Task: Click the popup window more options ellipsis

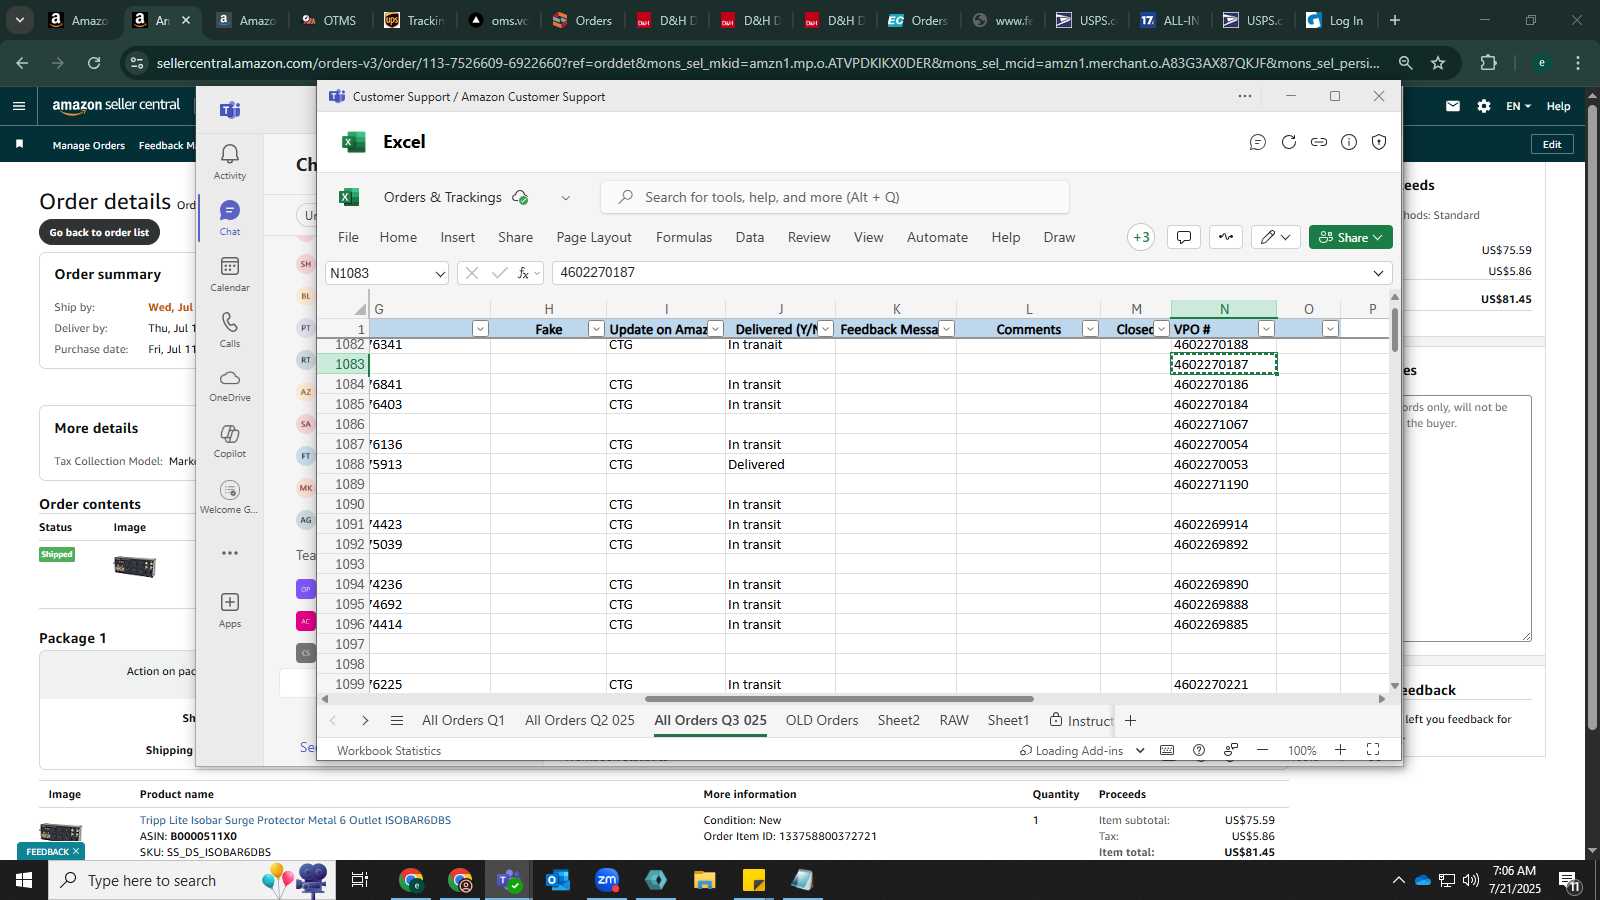Action: (1244, 96)
